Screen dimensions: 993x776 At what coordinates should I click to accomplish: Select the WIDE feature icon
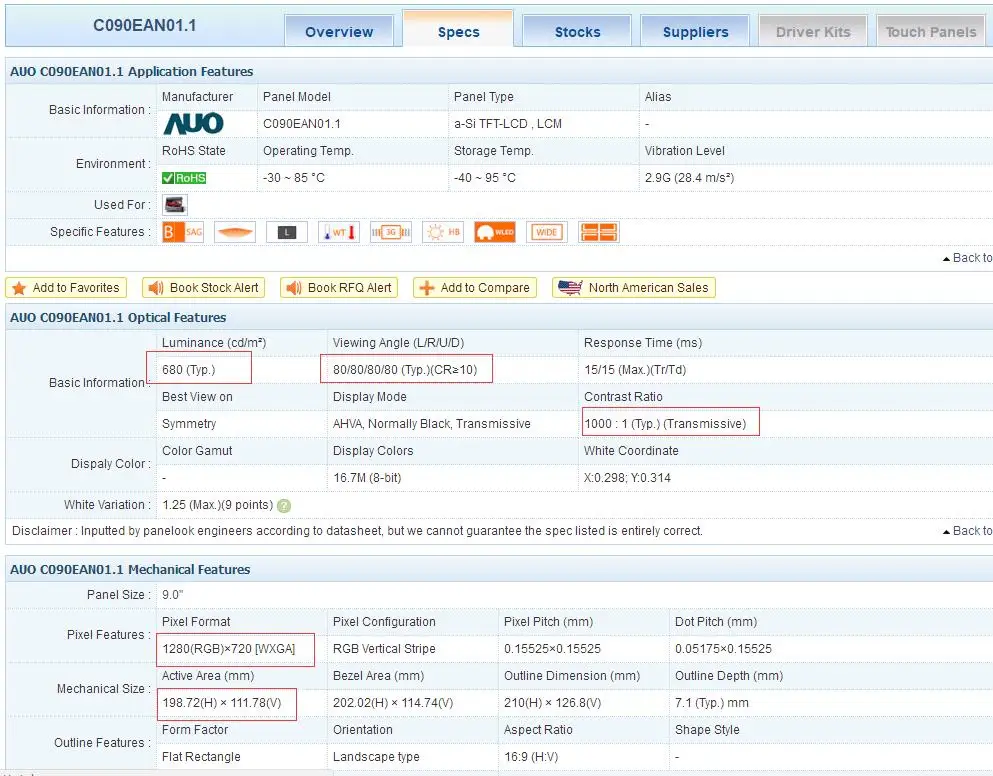[x=547, y=232]
